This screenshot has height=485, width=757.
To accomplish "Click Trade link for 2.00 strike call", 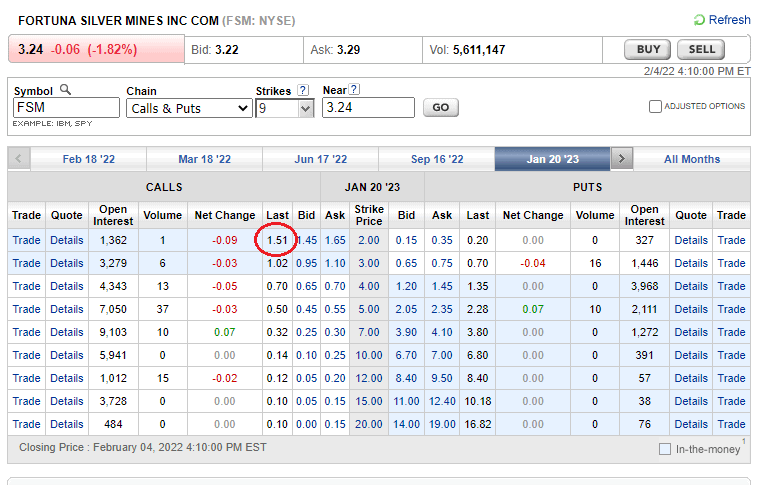I will coord(26,240).
